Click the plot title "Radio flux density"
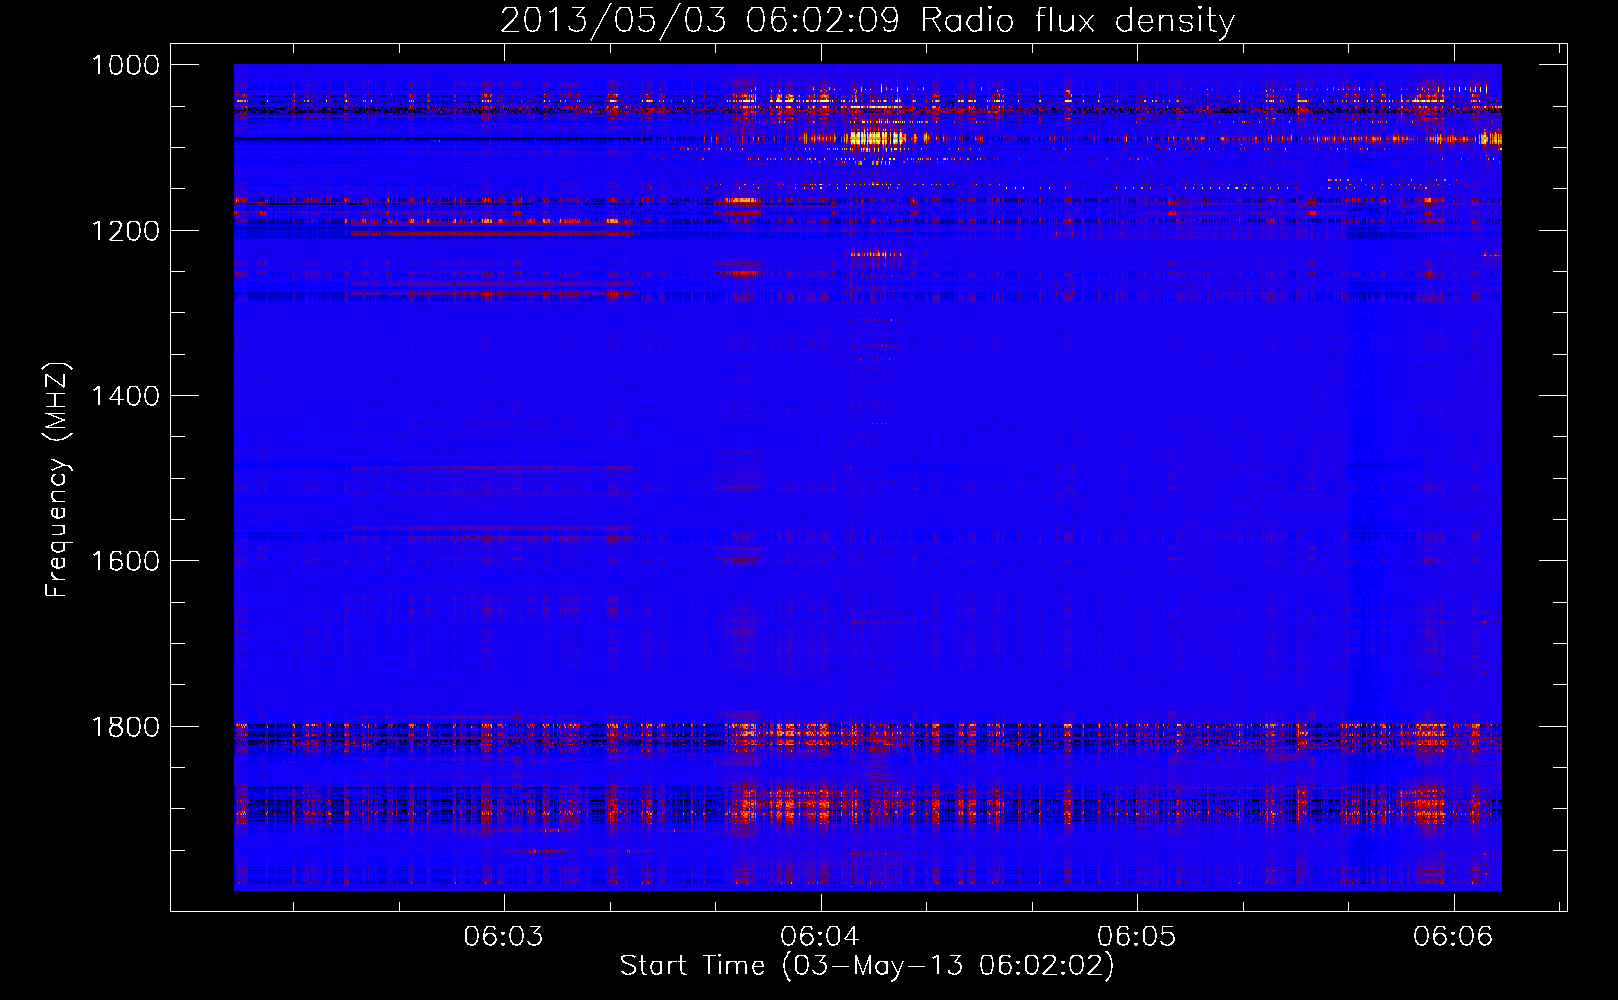The height and width of the screenshot is (1000, 1618). click(1078, 20)
